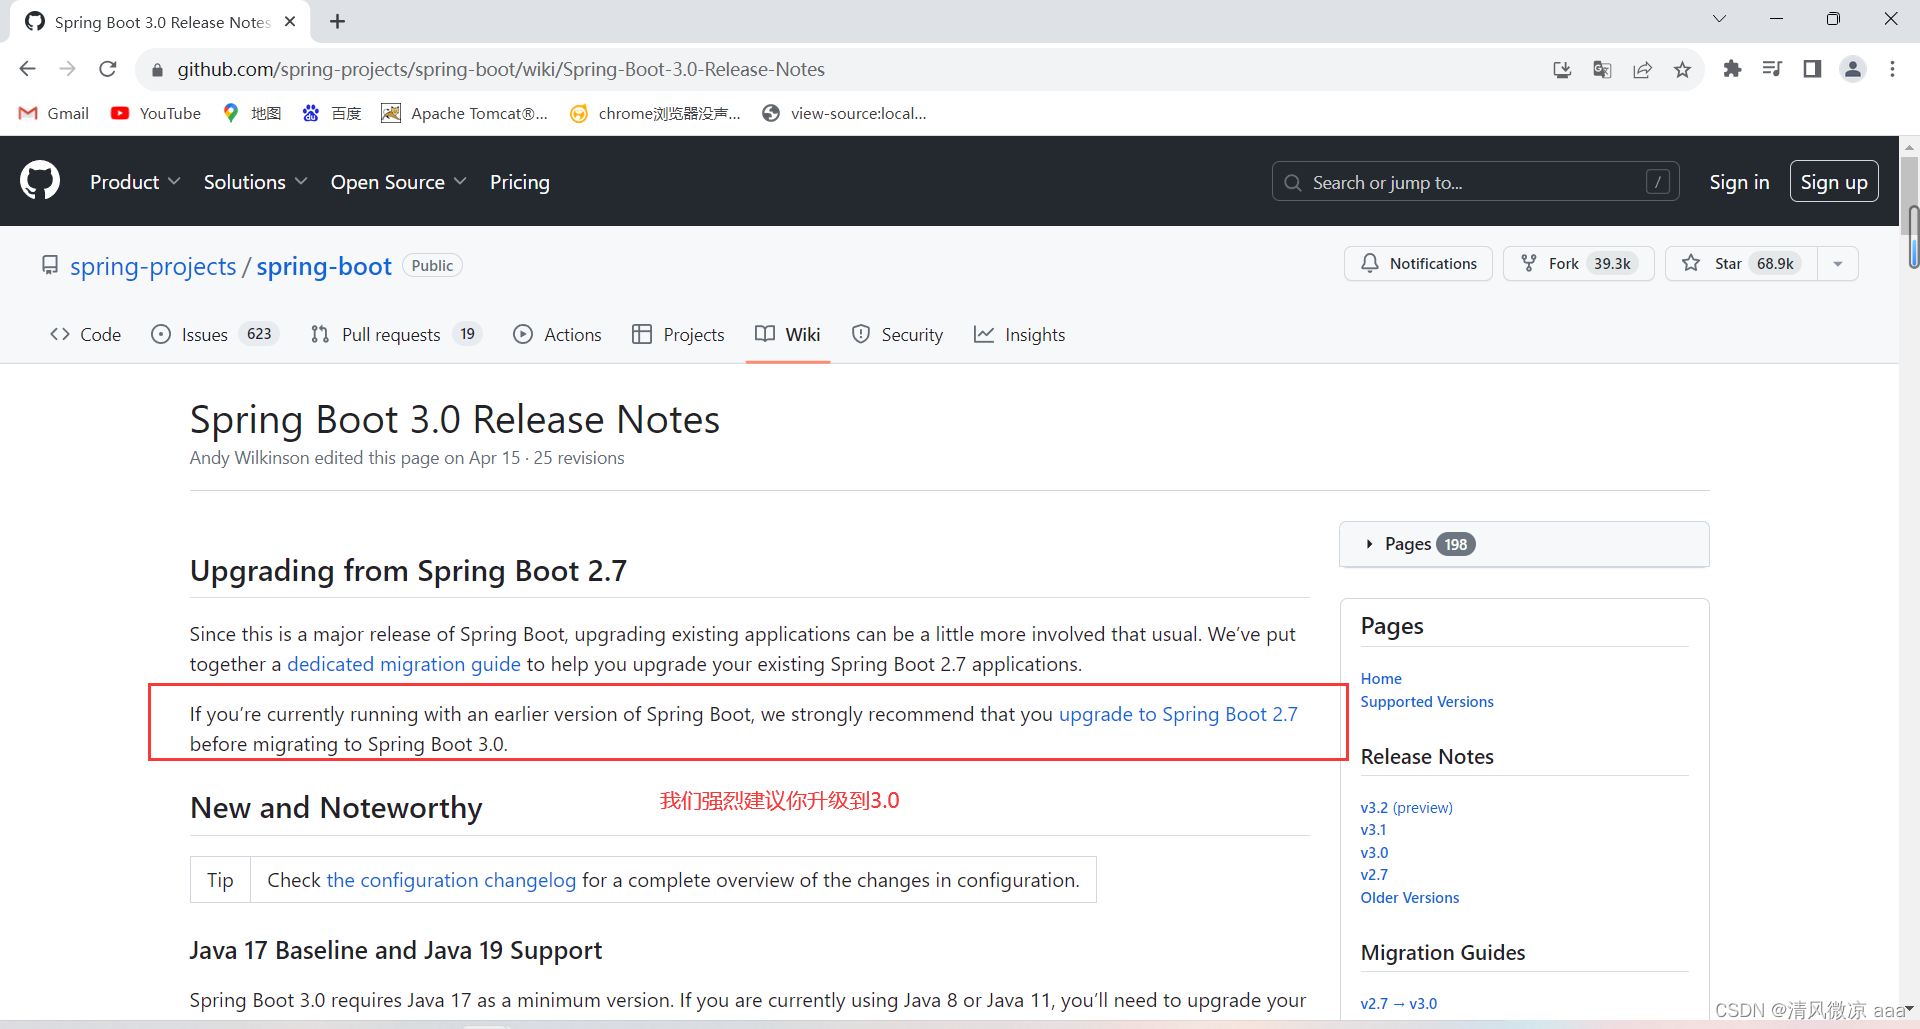This screenshot has height=1029, width=1920.
Task: Click the browser address bar URL
Action: pos(501,69)
